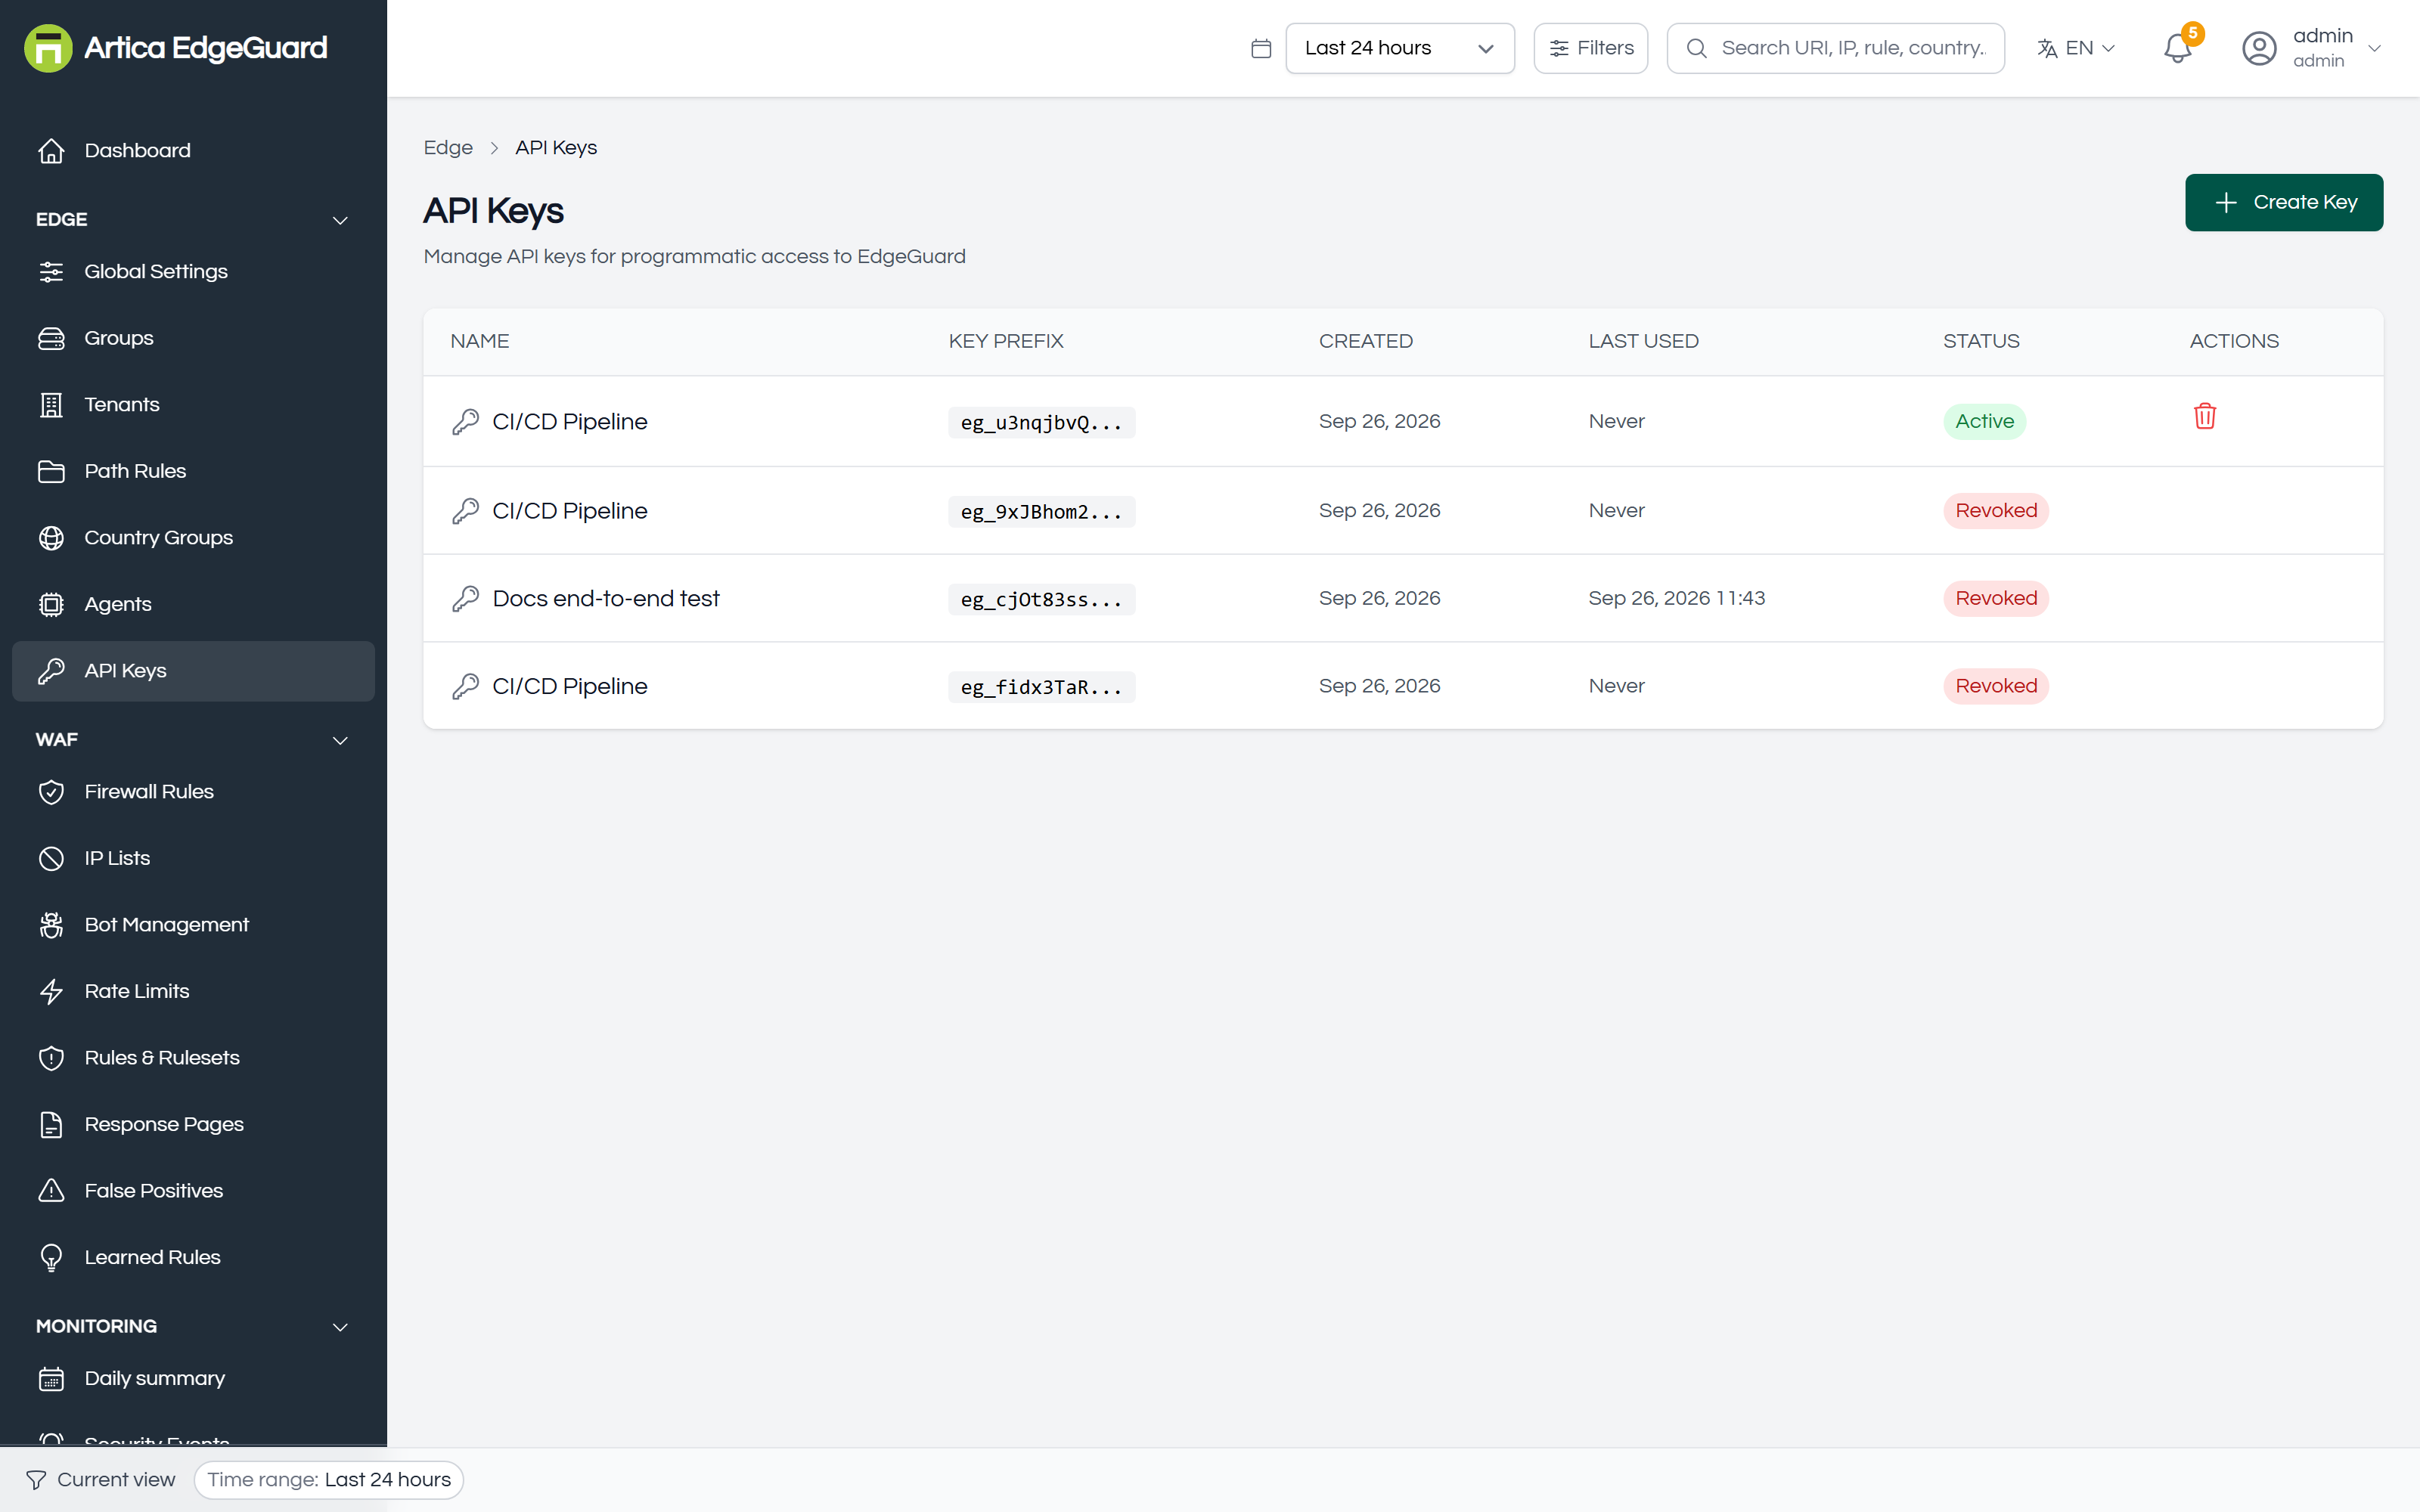Click the calendar icon beside time range

(1261, 48)
